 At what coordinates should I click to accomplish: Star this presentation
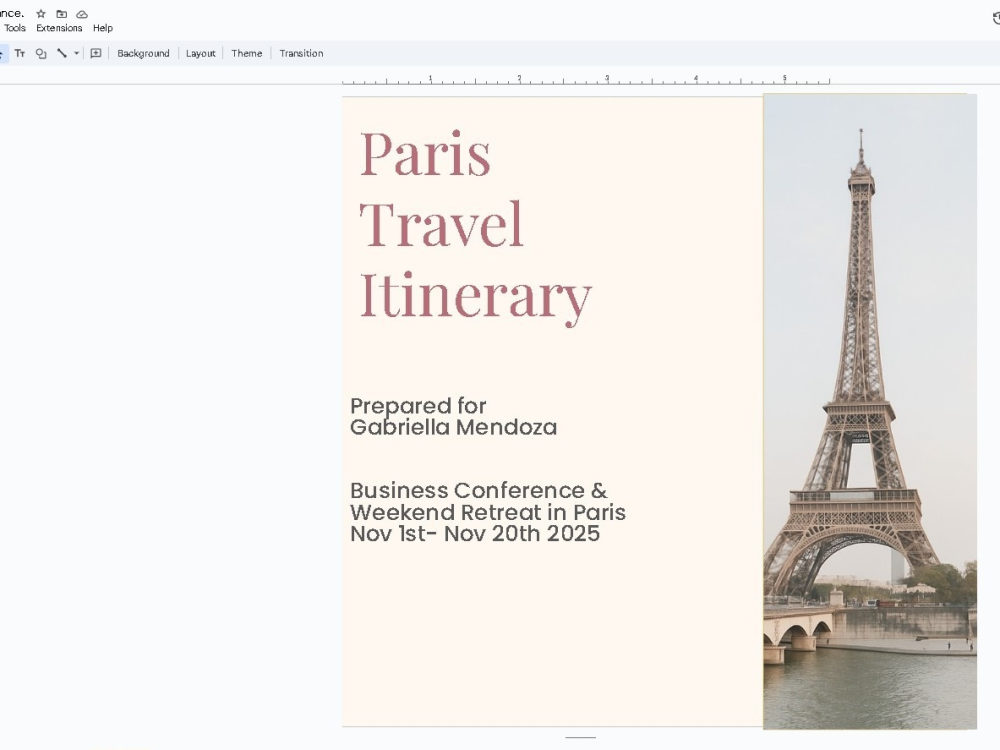[x=41, y=13]
